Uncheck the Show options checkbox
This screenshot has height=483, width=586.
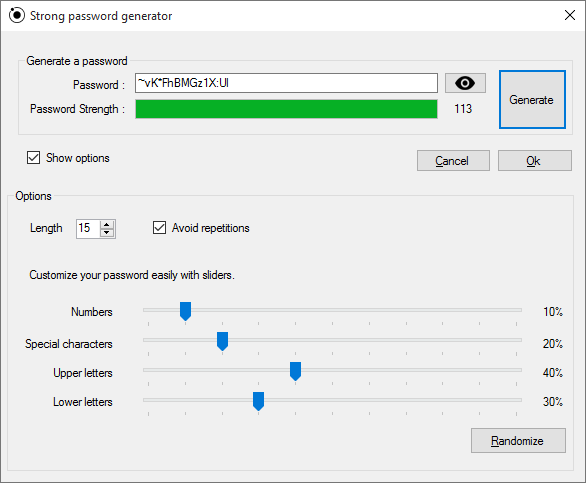[33, 158]
